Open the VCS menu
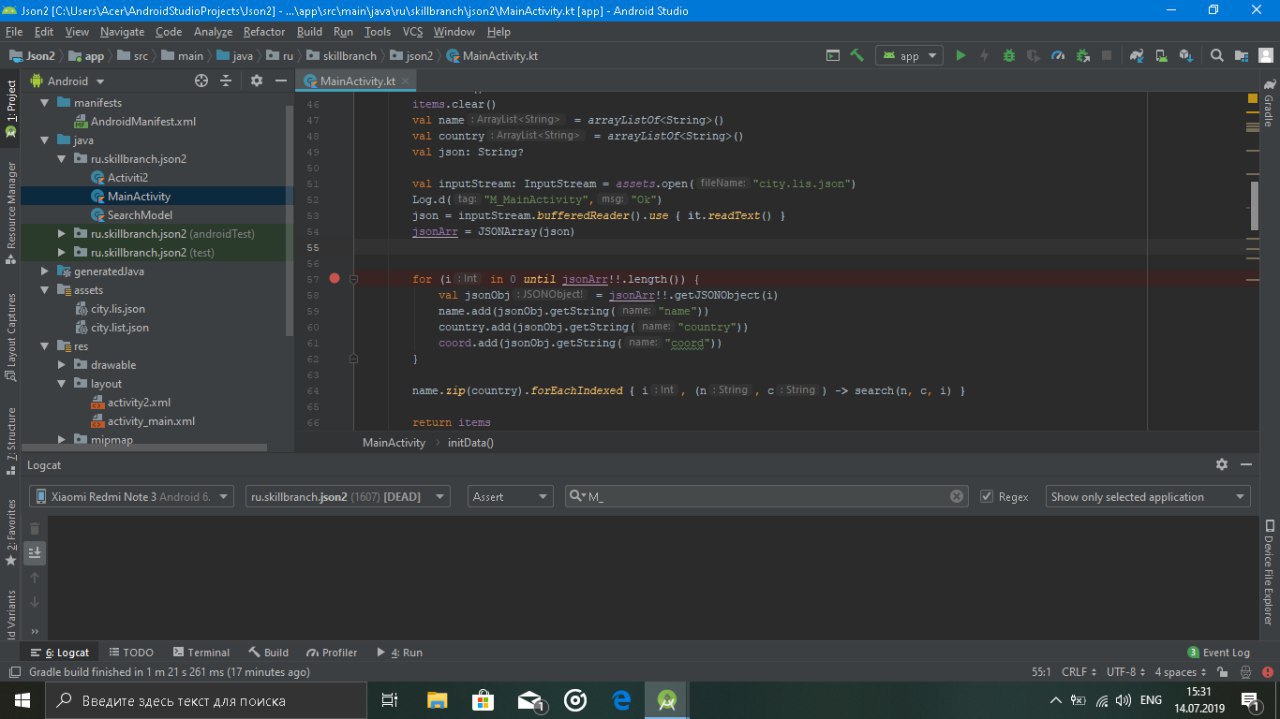The width and height of the screenshot is (1280, 719). [x=412, y=32]
